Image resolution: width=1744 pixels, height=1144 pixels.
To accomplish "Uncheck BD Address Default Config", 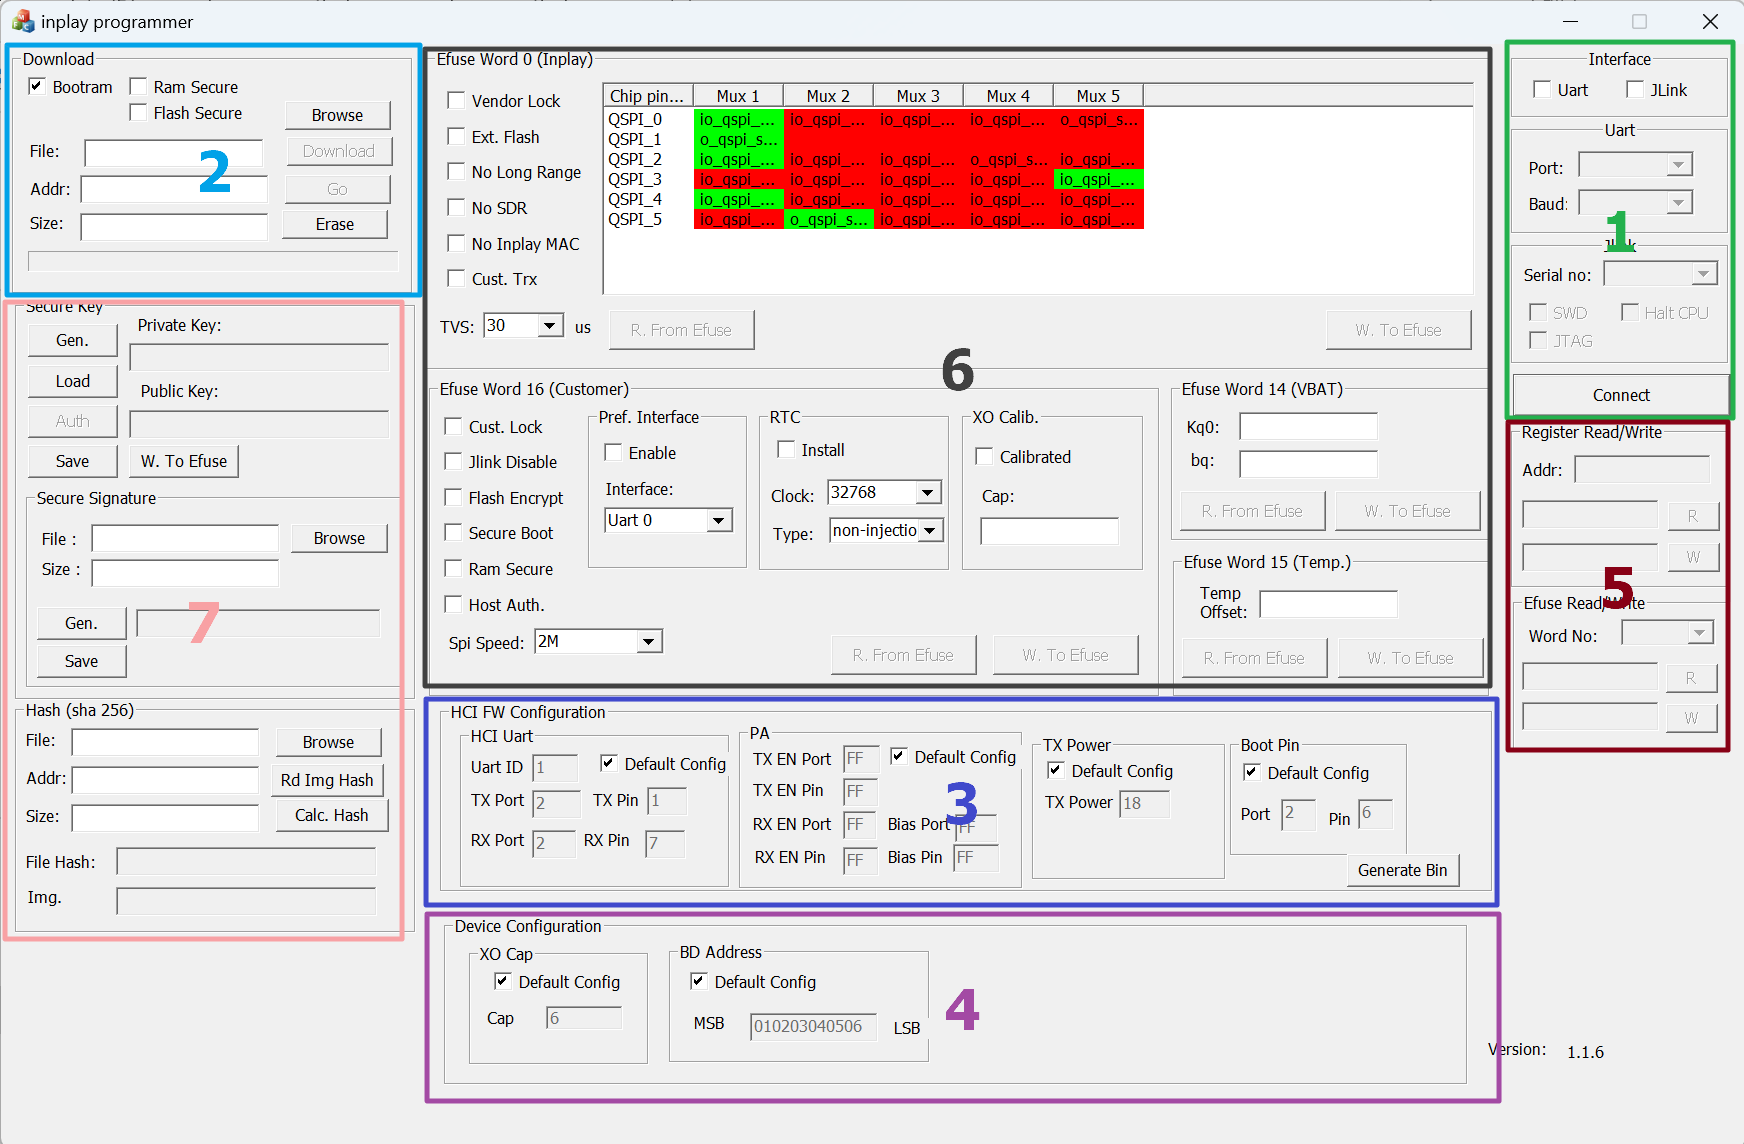I will click(699, 981).
